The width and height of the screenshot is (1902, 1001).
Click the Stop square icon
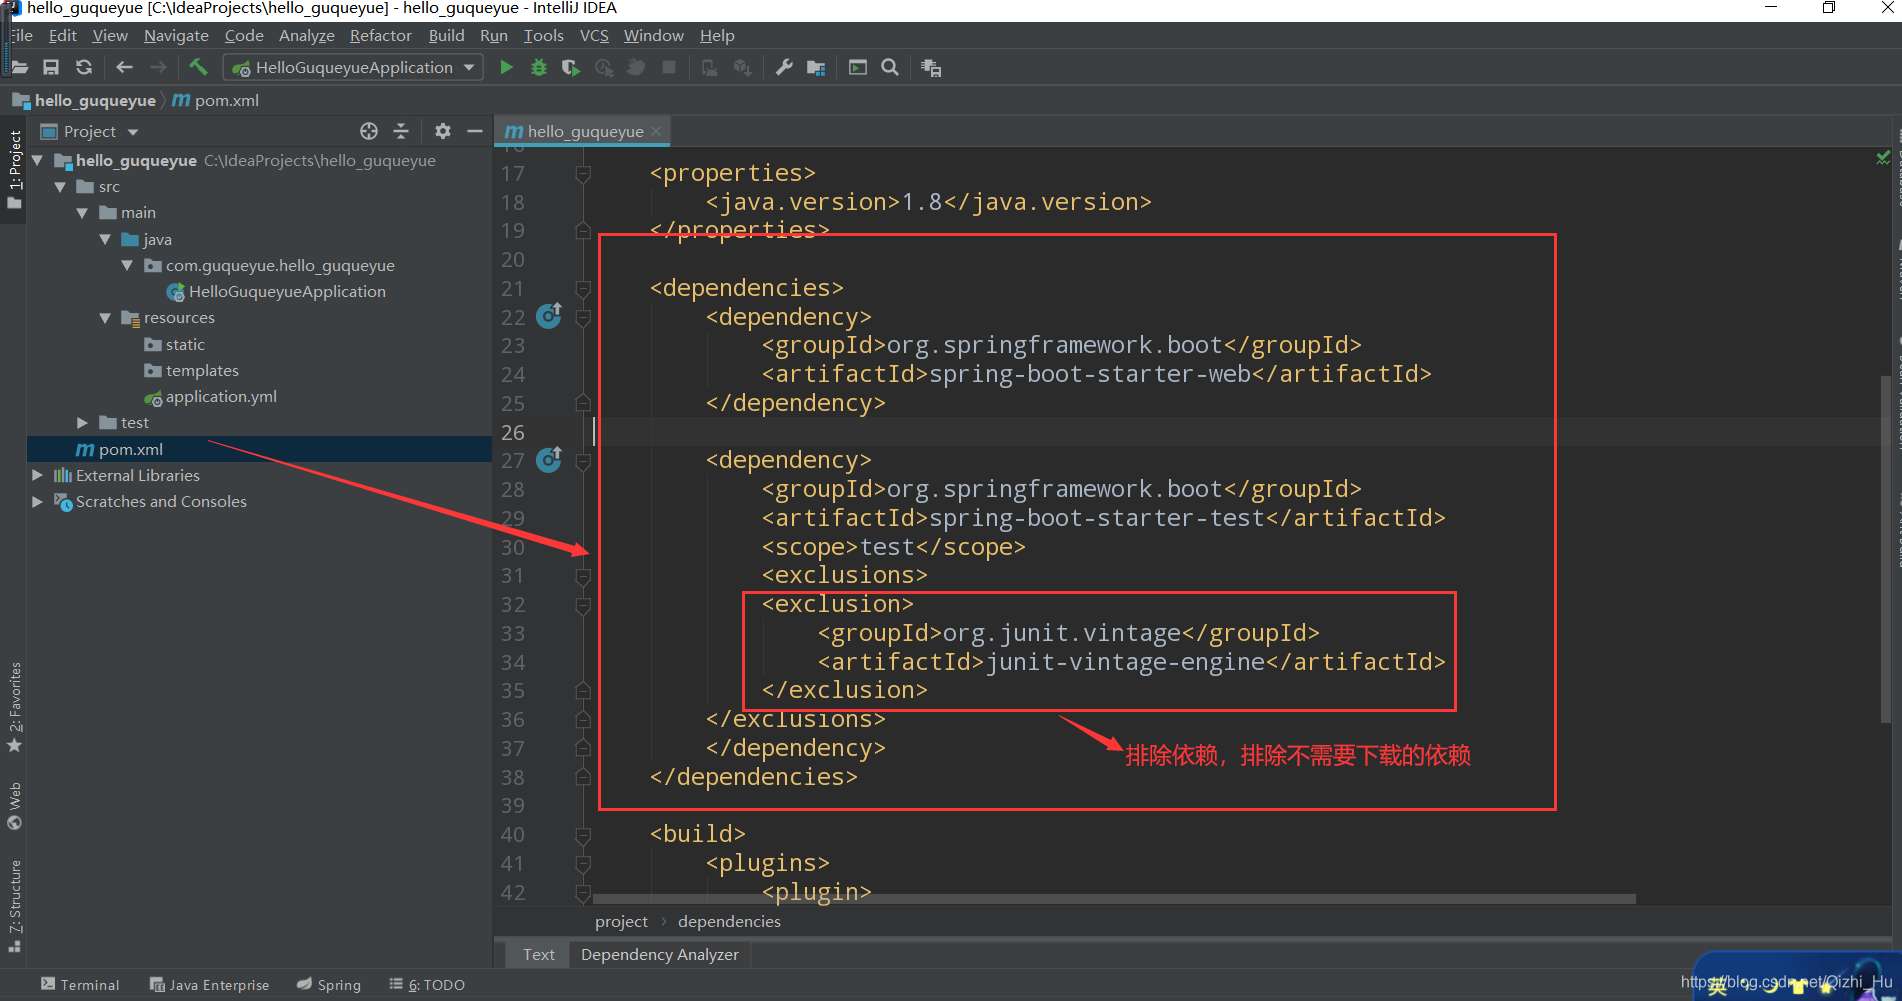point(669,67)
